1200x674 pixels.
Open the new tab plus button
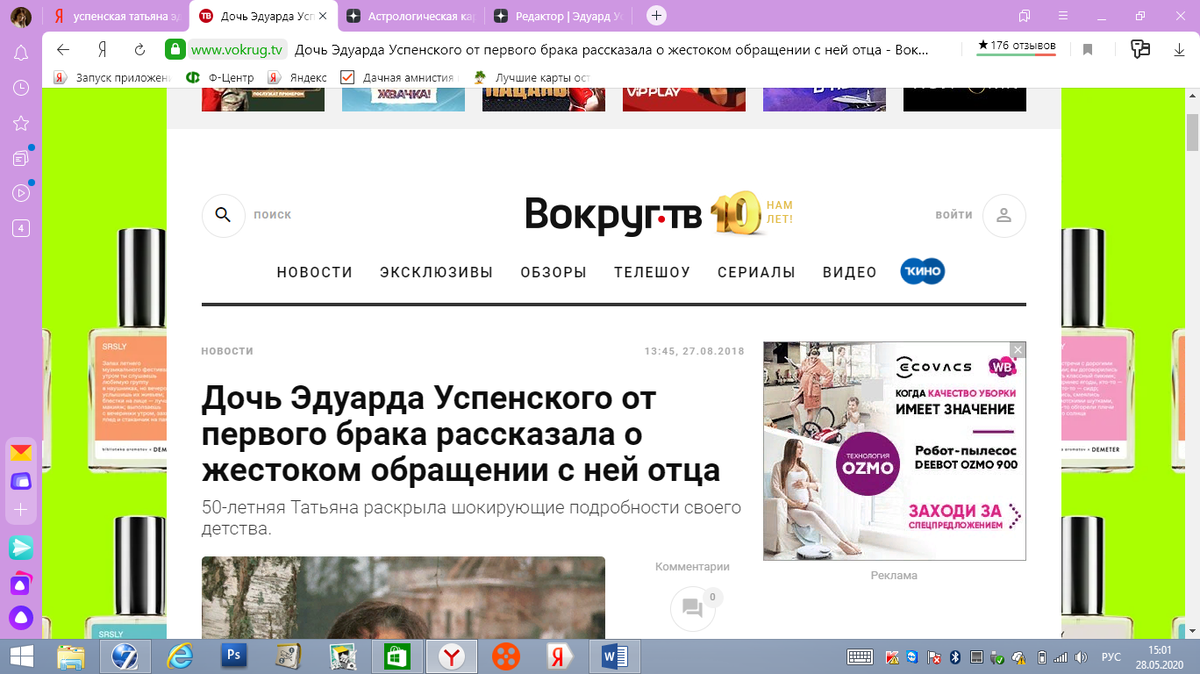(656, 16)
